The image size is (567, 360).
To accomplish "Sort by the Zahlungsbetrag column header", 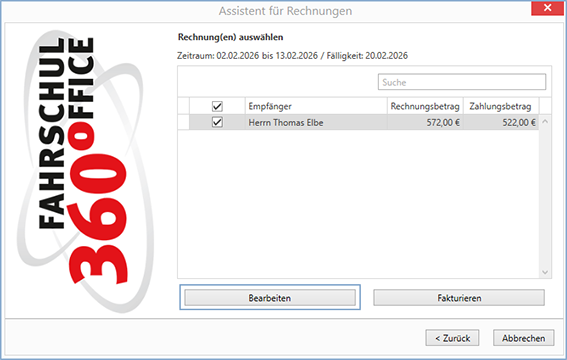I will pos(501,106).
